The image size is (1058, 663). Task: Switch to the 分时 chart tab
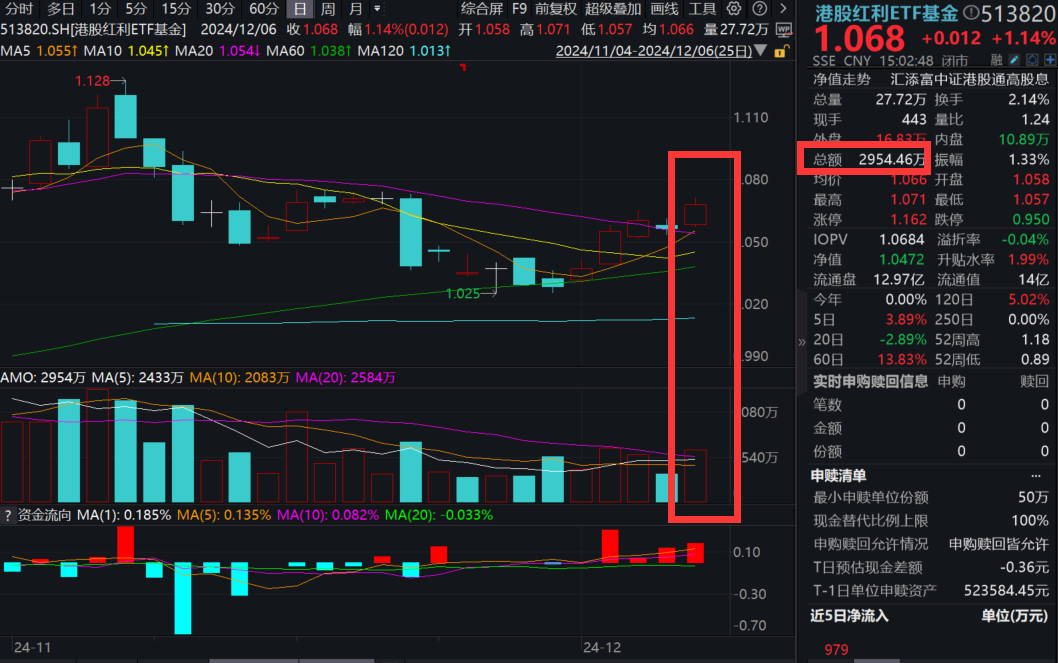(x=19, y=9)
